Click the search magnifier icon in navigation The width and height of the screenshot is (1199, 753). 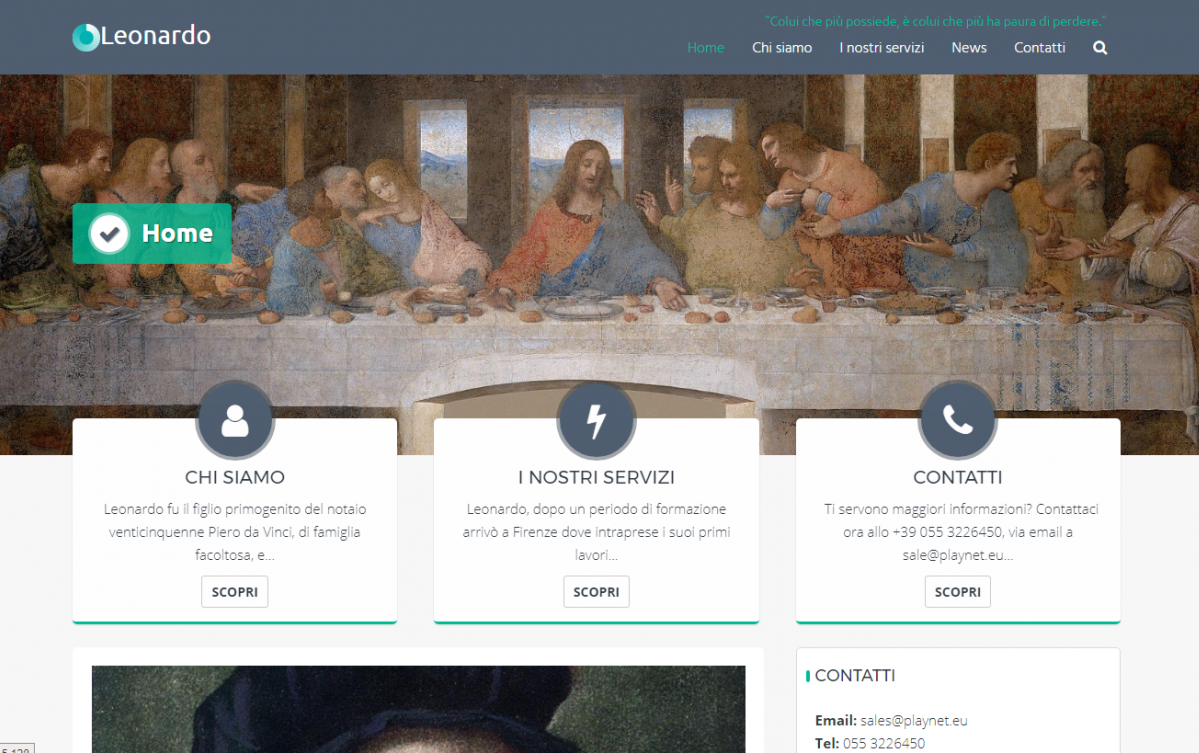pos(1100,47)
